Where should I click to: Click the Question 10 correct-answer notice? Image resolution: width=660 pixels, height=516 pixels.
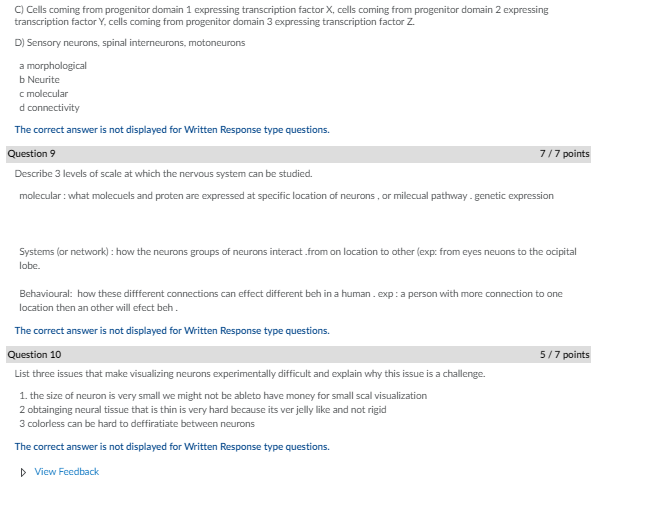[172, 447]
